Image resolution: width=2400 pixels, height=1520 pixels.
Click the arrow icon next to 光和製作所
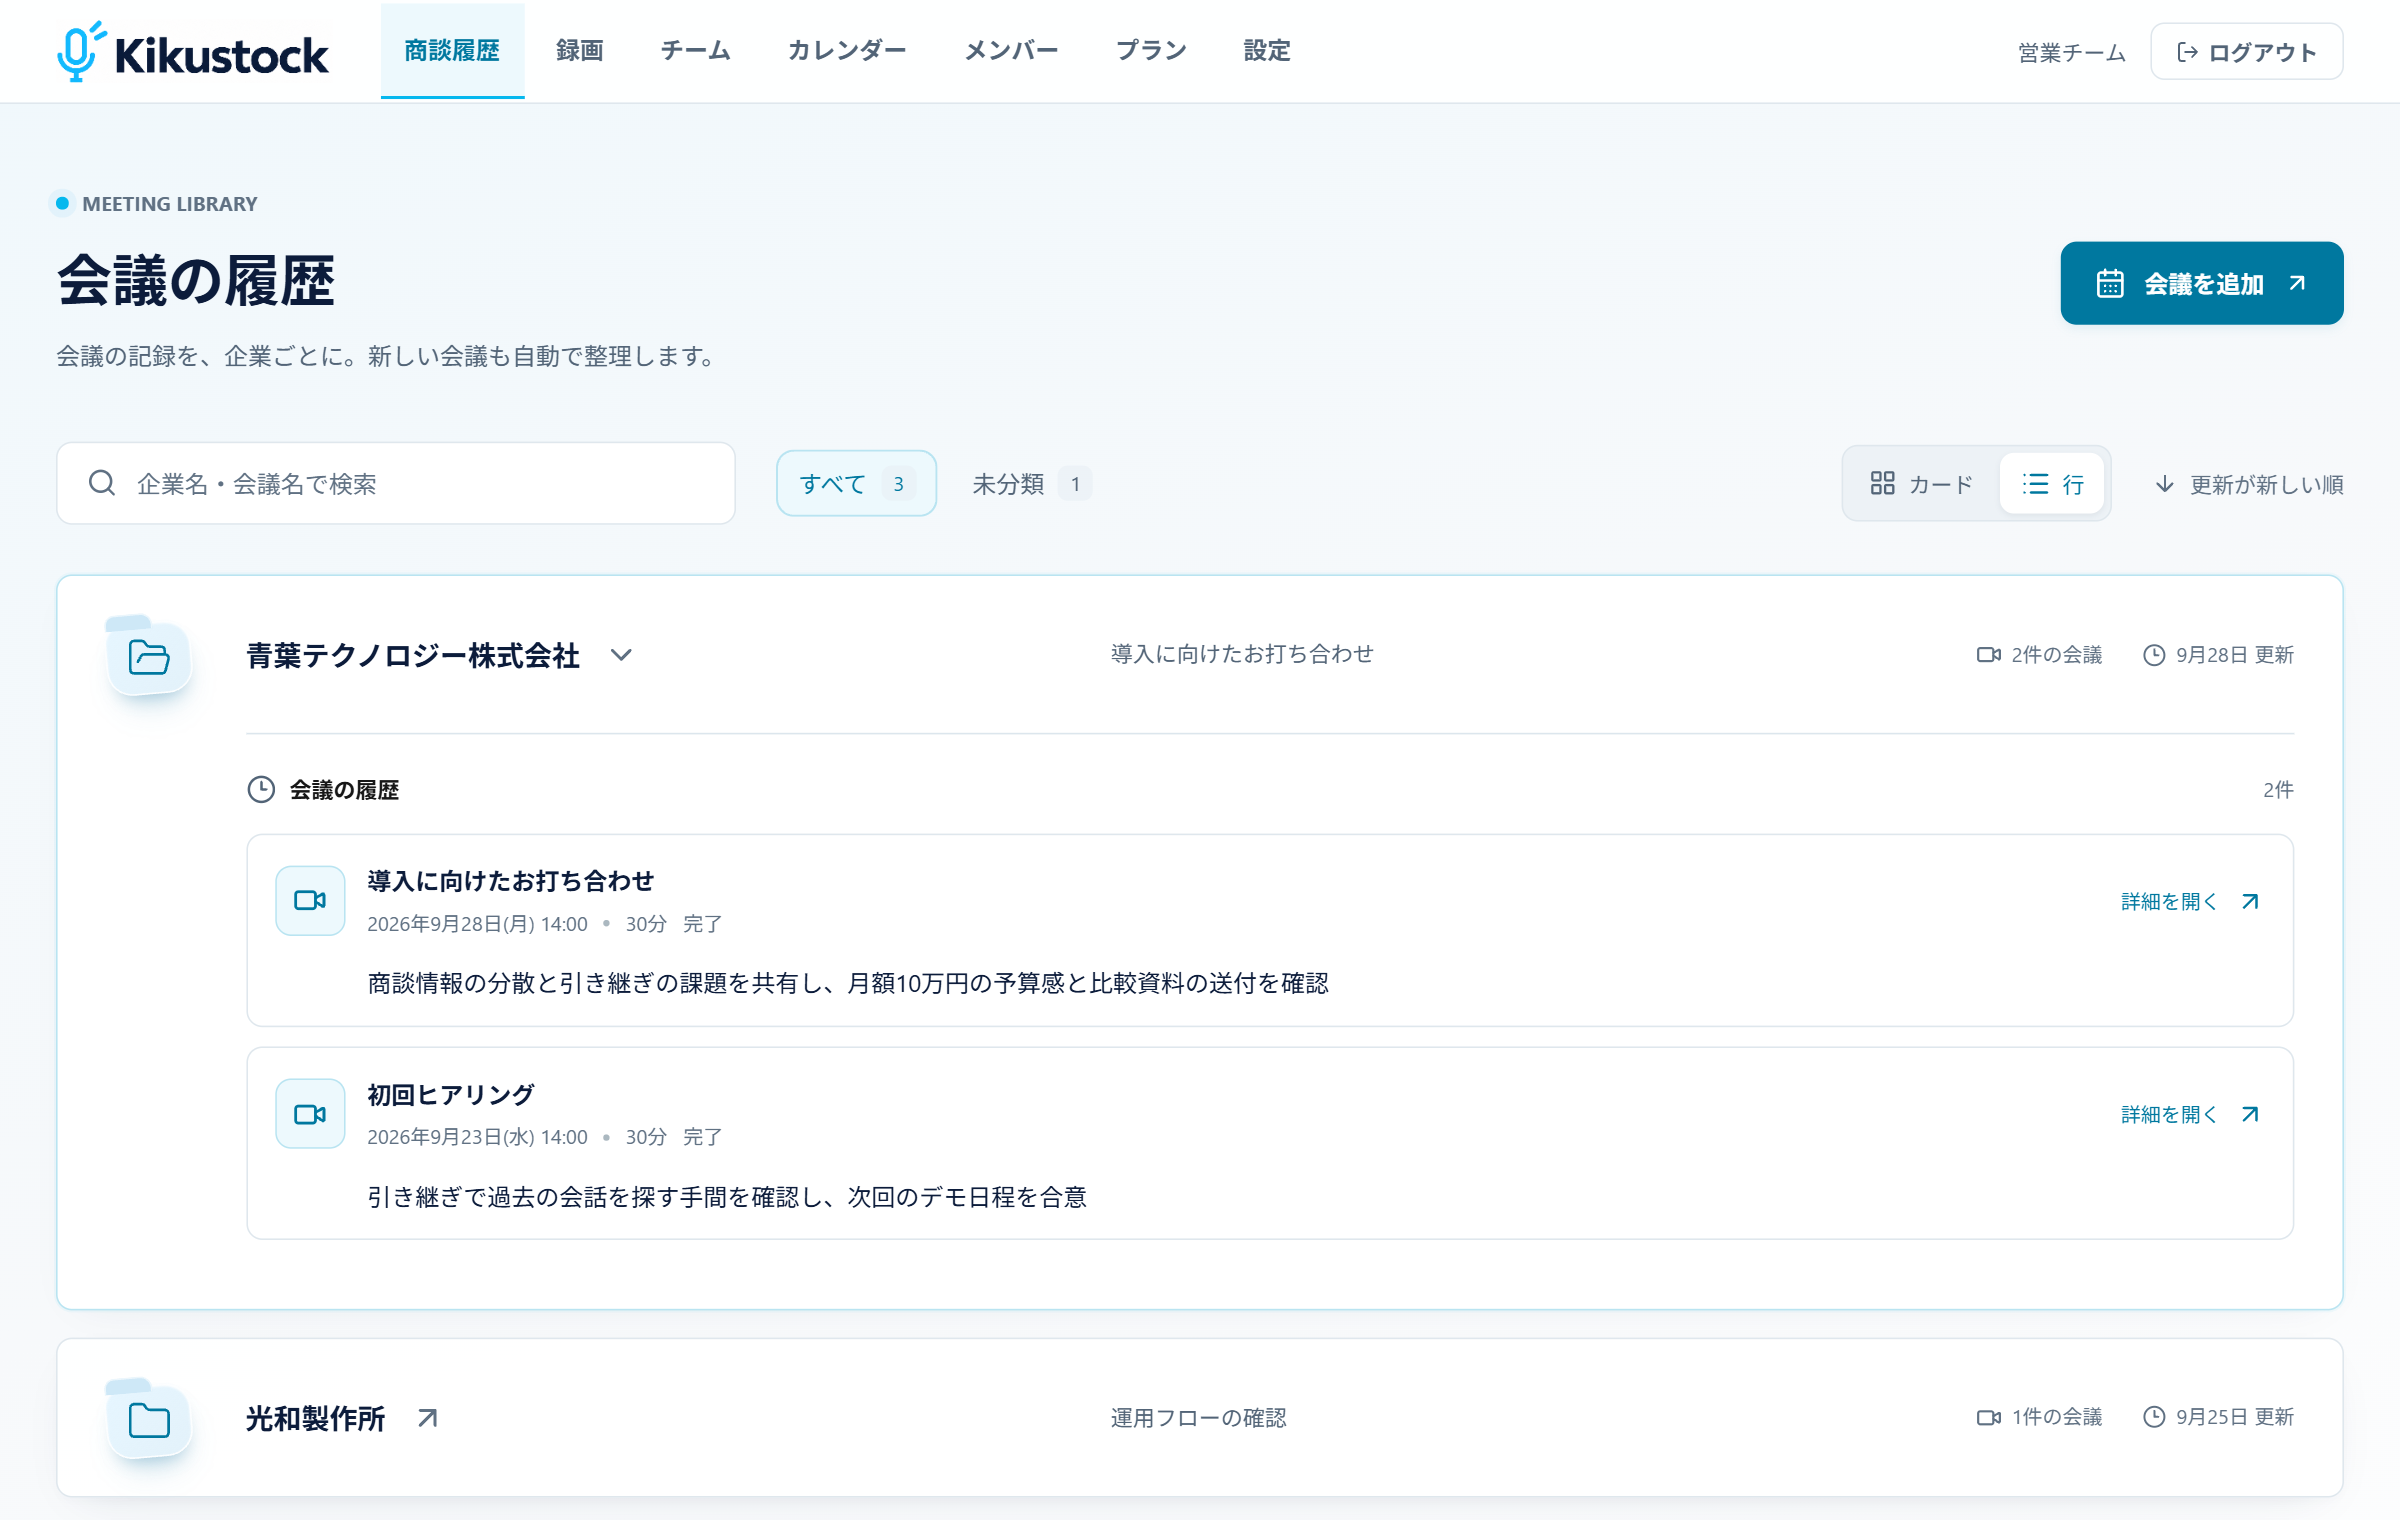(x=428, y=1418)
